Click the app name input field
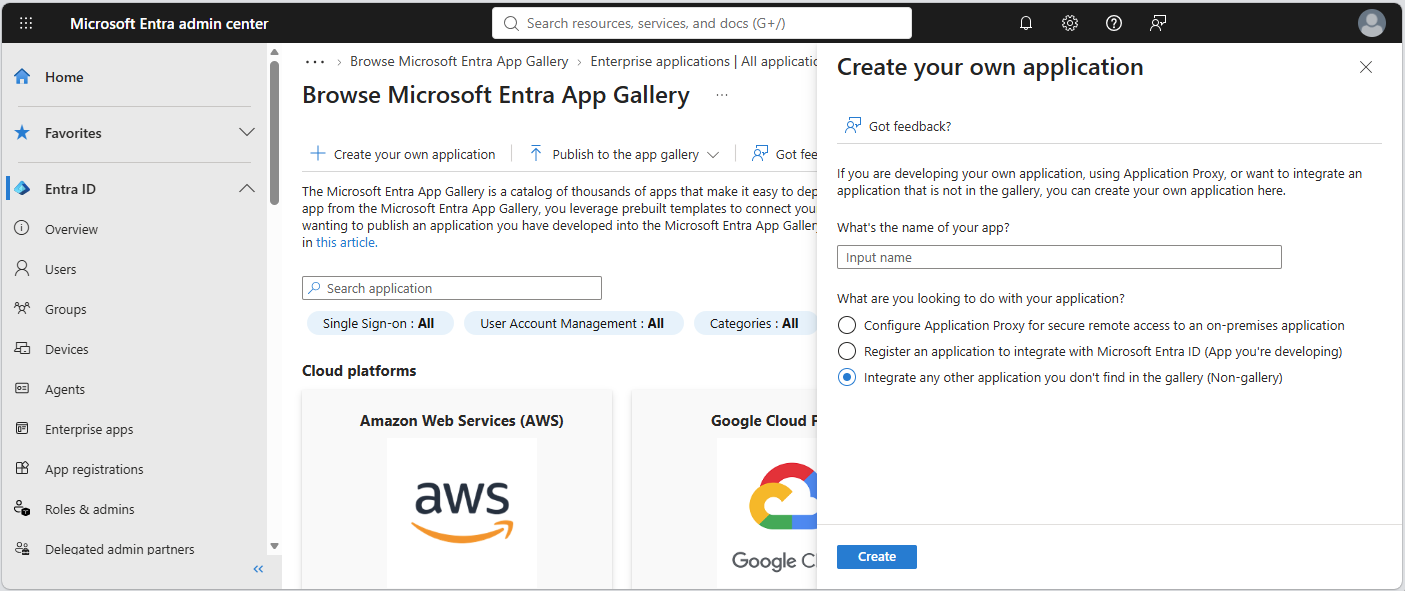Viewport: 1405px width, 591px height. (1059, 257)
